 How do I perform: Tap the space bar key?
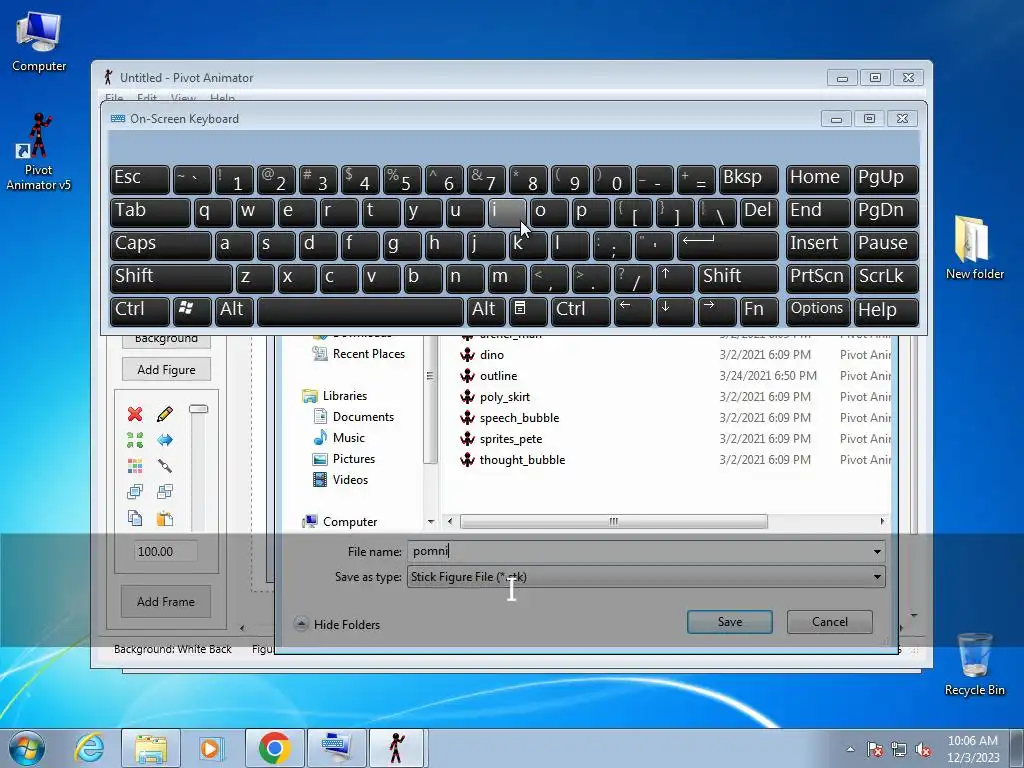point(360,311)
